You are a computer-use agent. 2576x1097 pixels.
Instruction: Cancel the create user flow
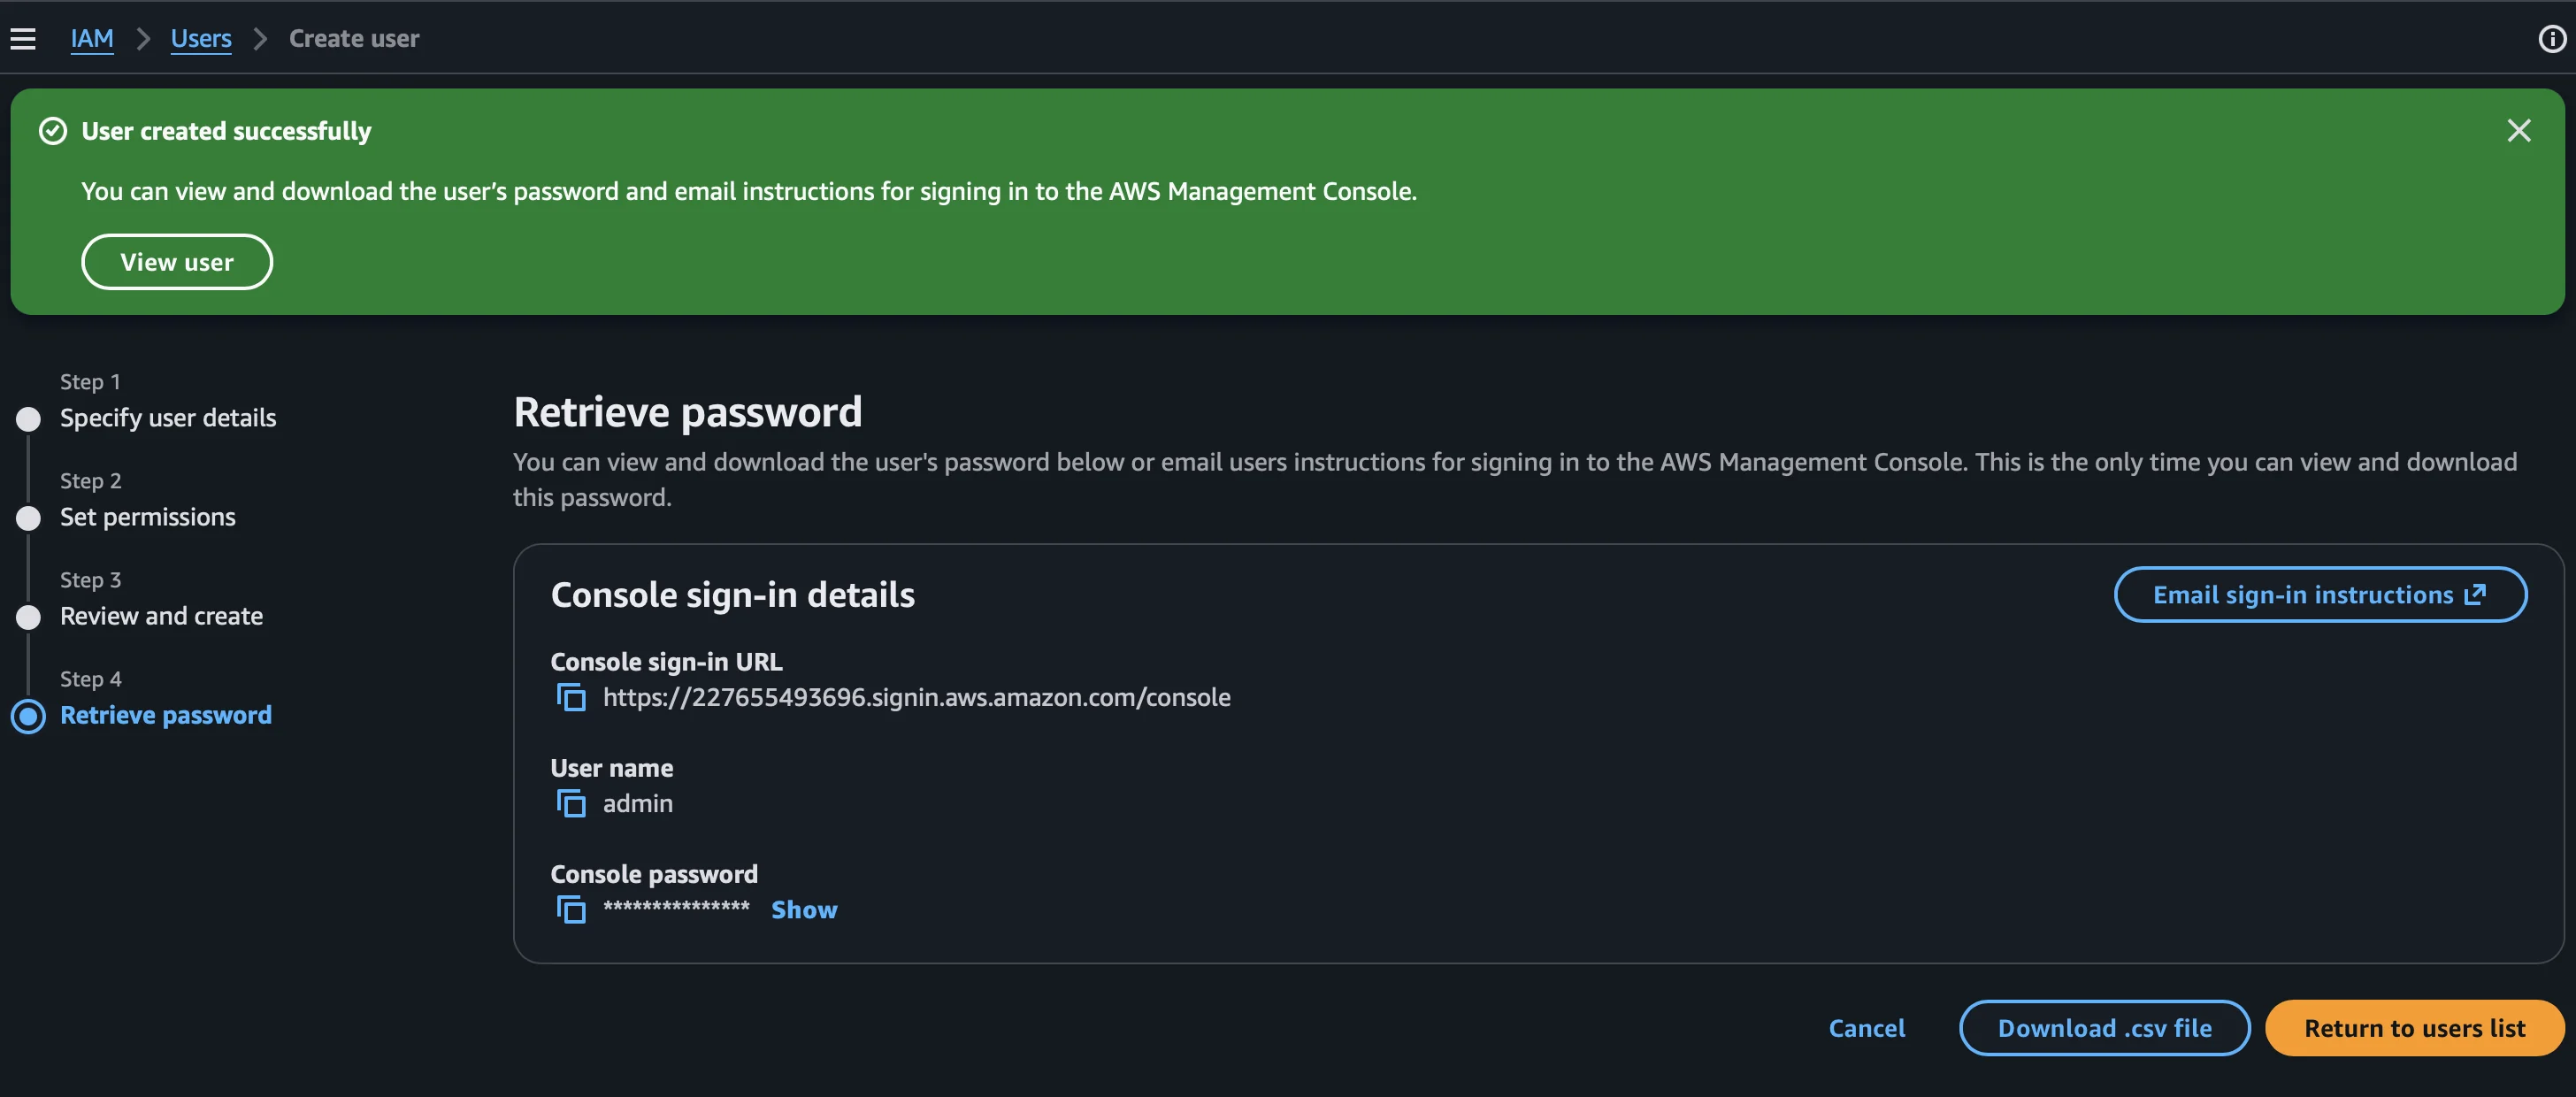click(x=1866, y=1028)
